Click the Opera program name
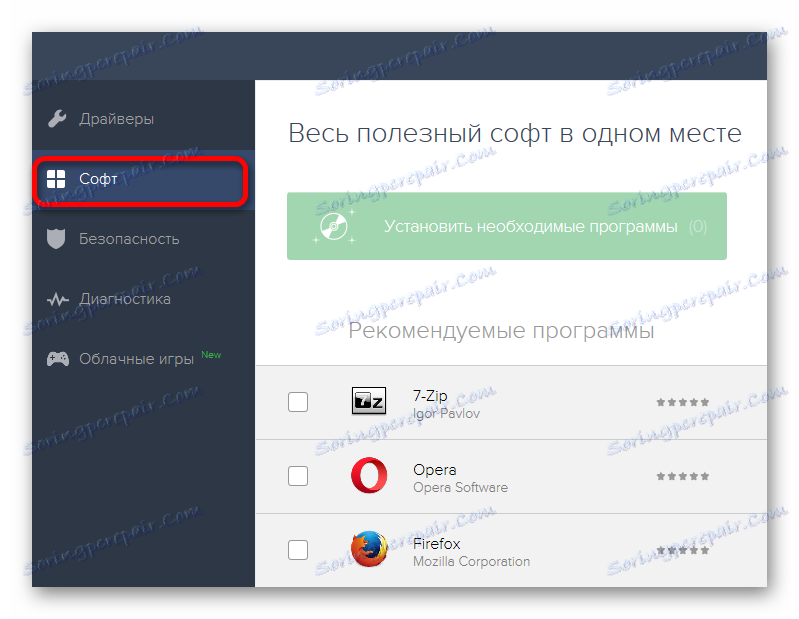799x619 pixels. (435, 470)
